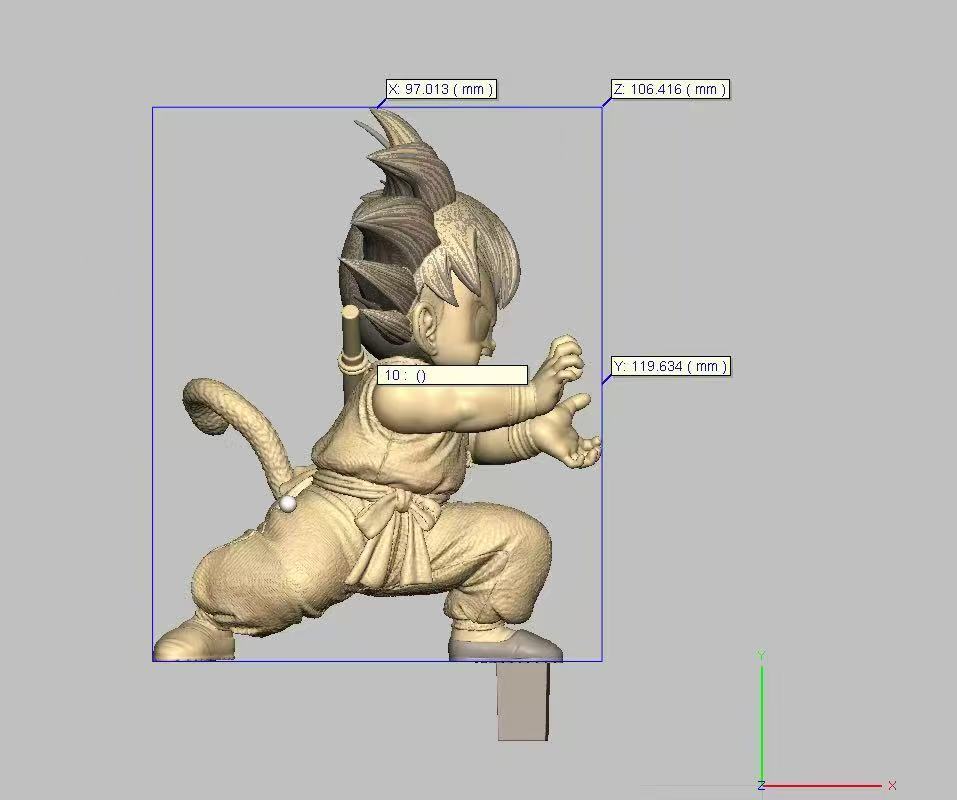Select the white sphere marker on the tail

click(288, 504)
